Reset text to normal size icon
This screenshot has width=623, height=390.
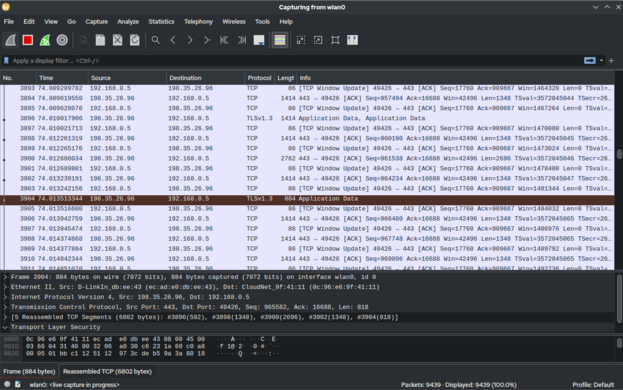pyautogui.click(x=335, y=40)
